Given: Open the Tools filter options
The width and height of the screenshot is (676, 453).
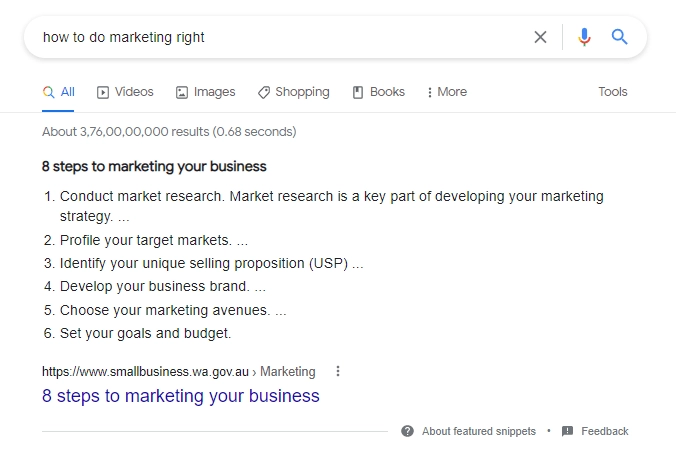Looking at the screenshot, I should point(613,92).
